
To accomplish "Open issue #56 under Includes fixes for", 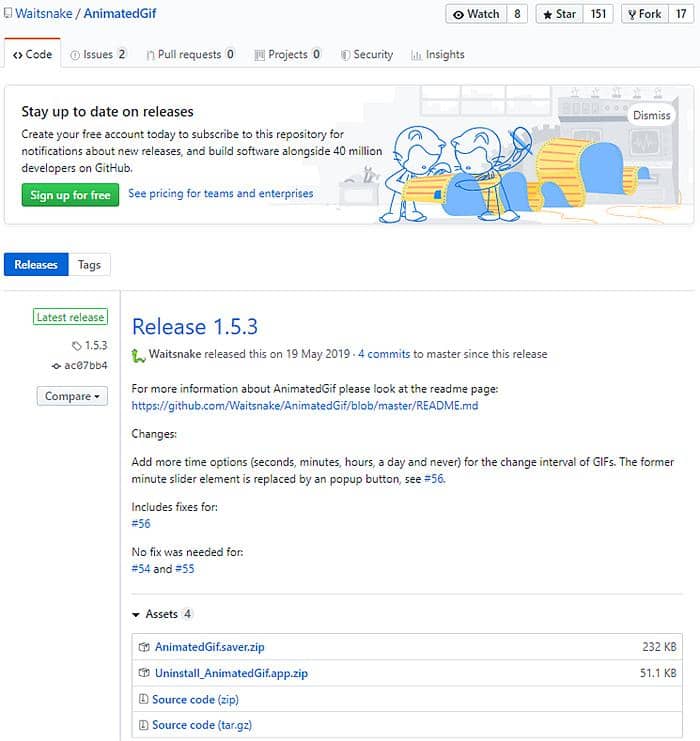I will pos(141,524).
